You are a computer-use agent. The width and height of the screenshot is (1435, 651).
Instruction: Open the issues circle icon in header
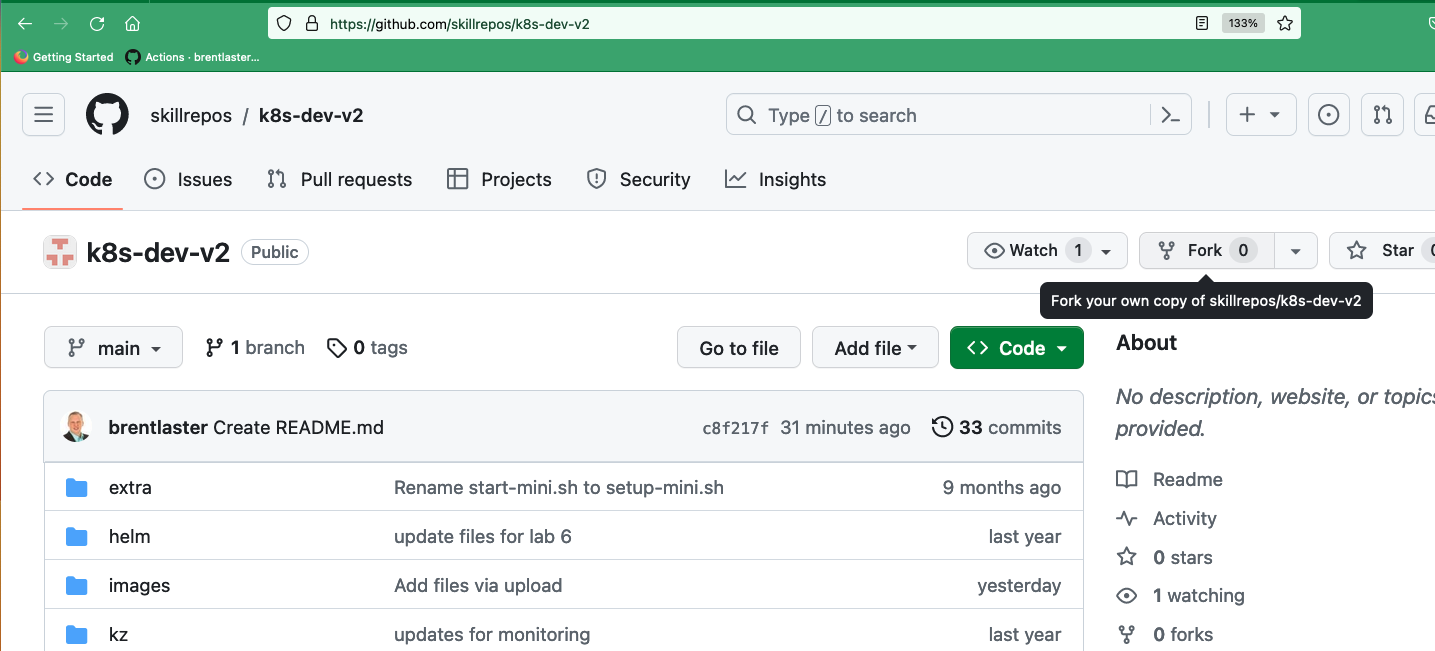(1328, 115)
